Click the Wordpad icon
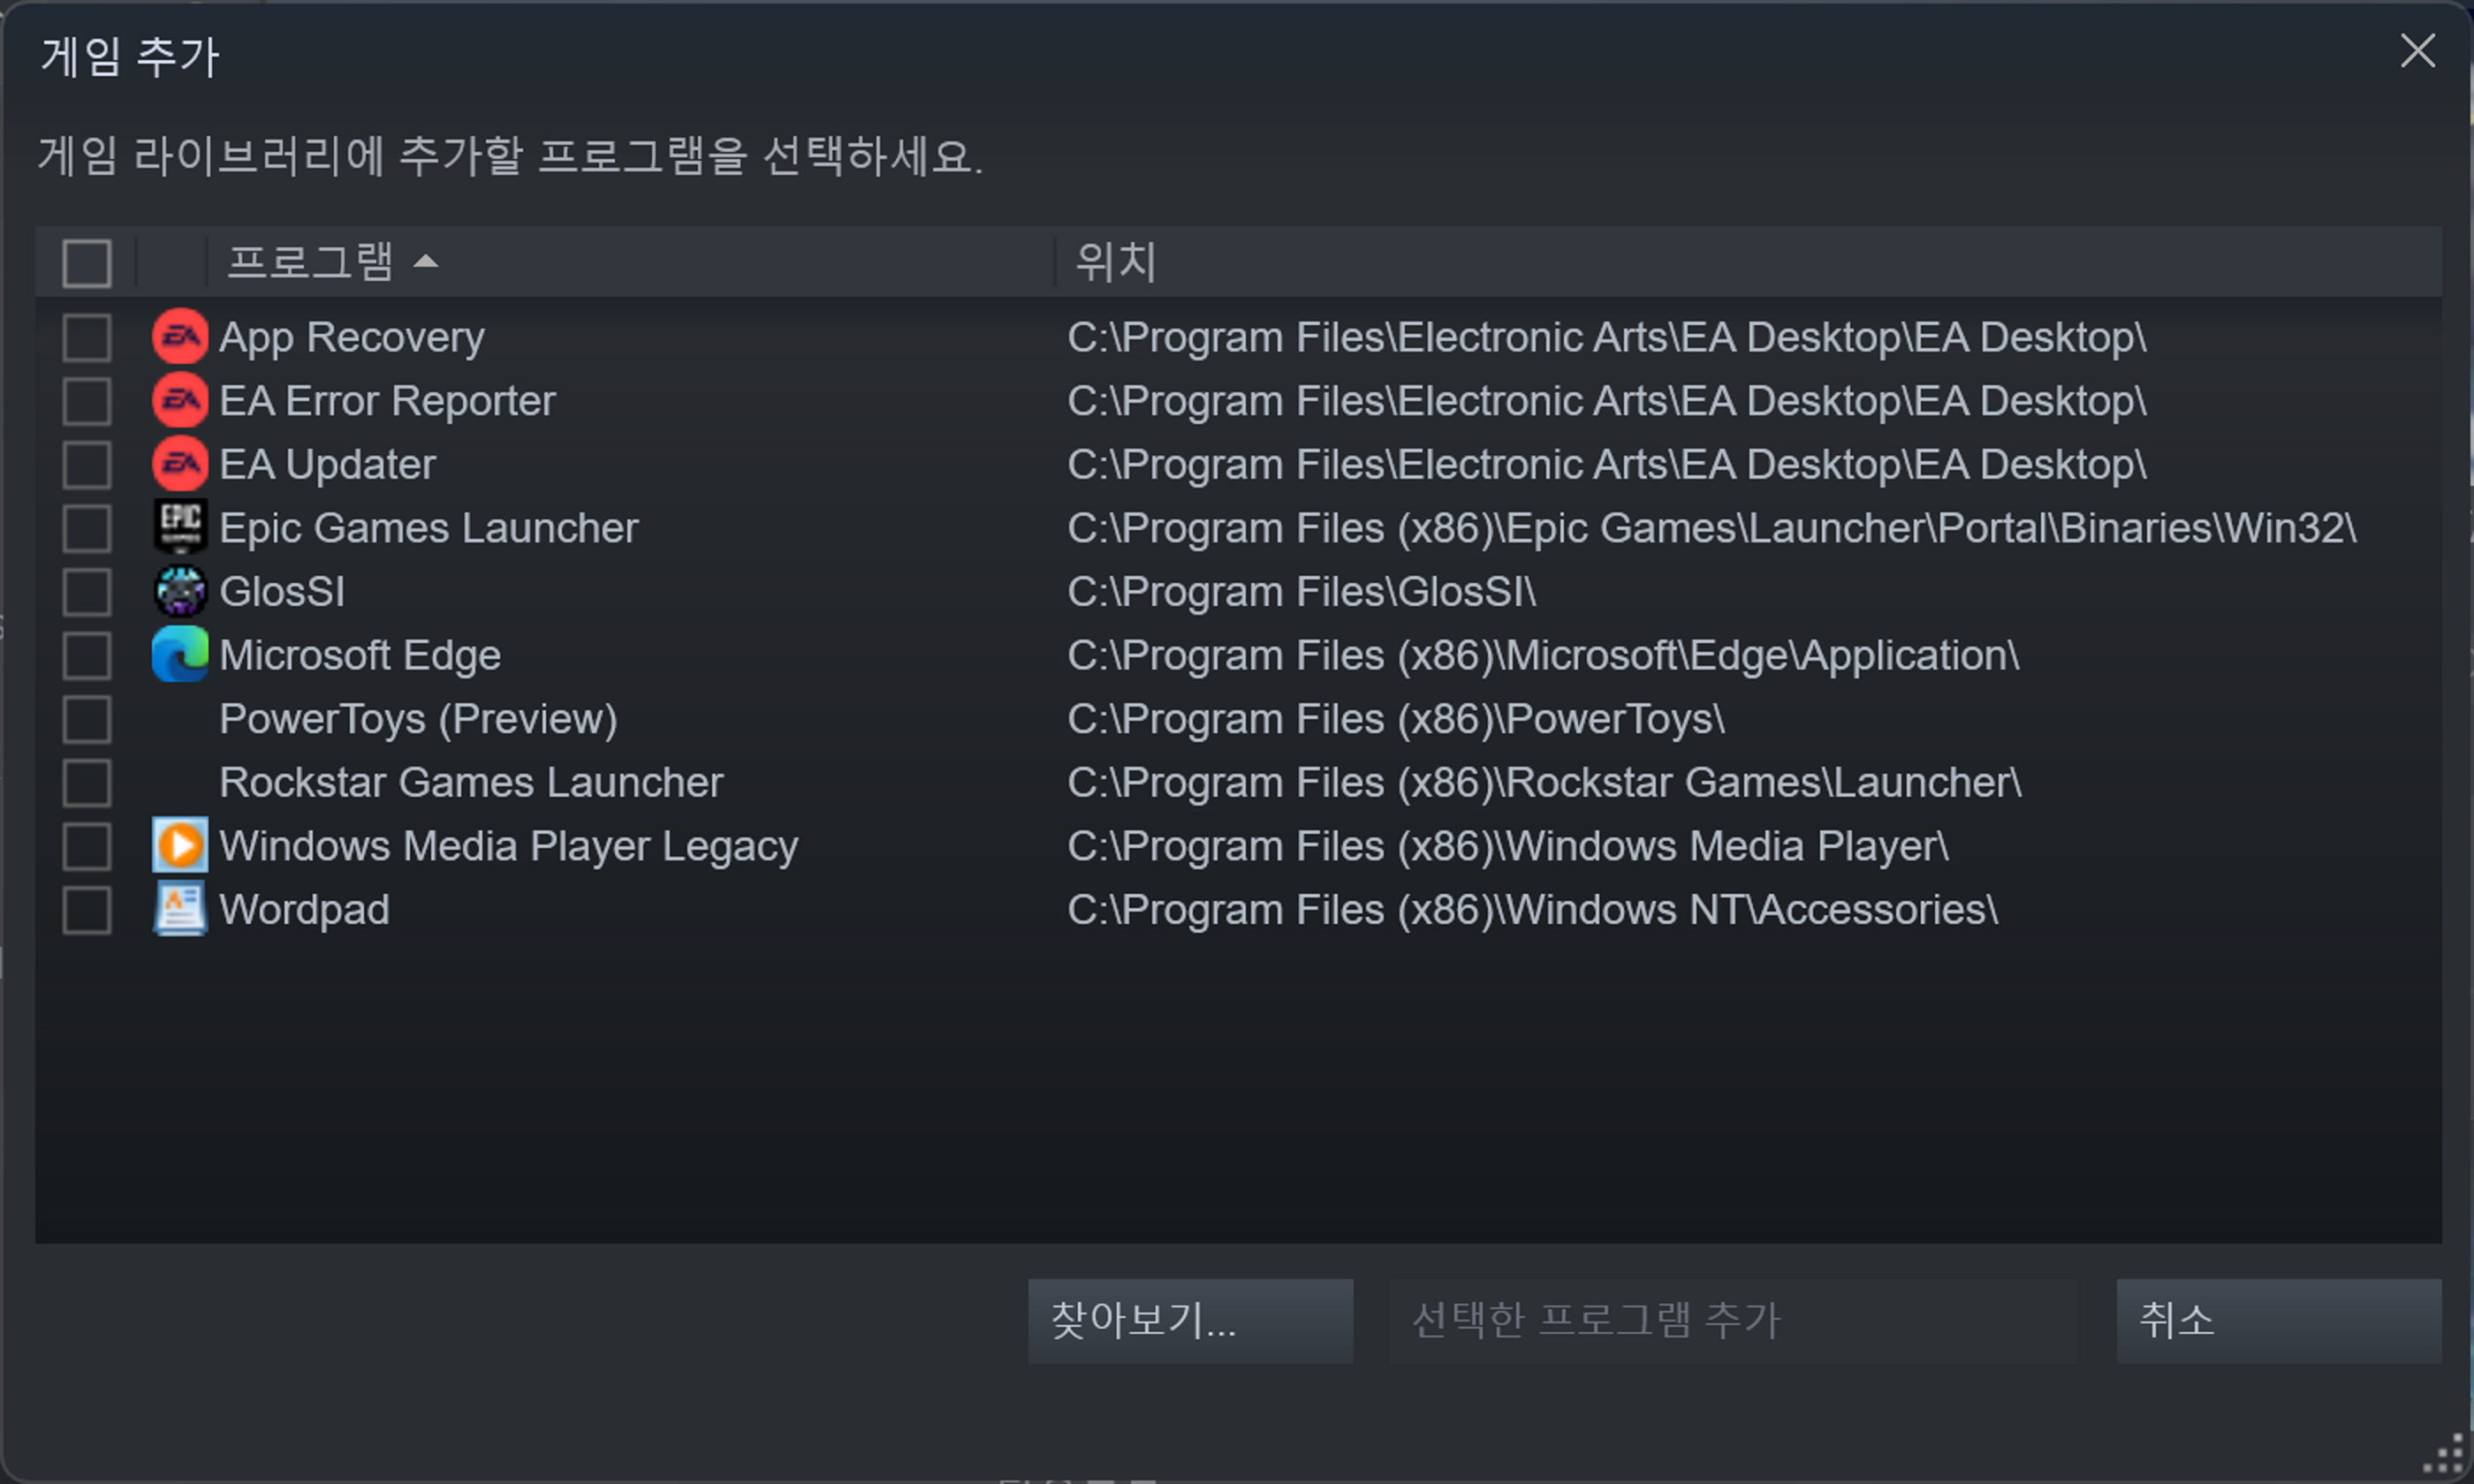The image size is (2474, 1484). [180, 909]
